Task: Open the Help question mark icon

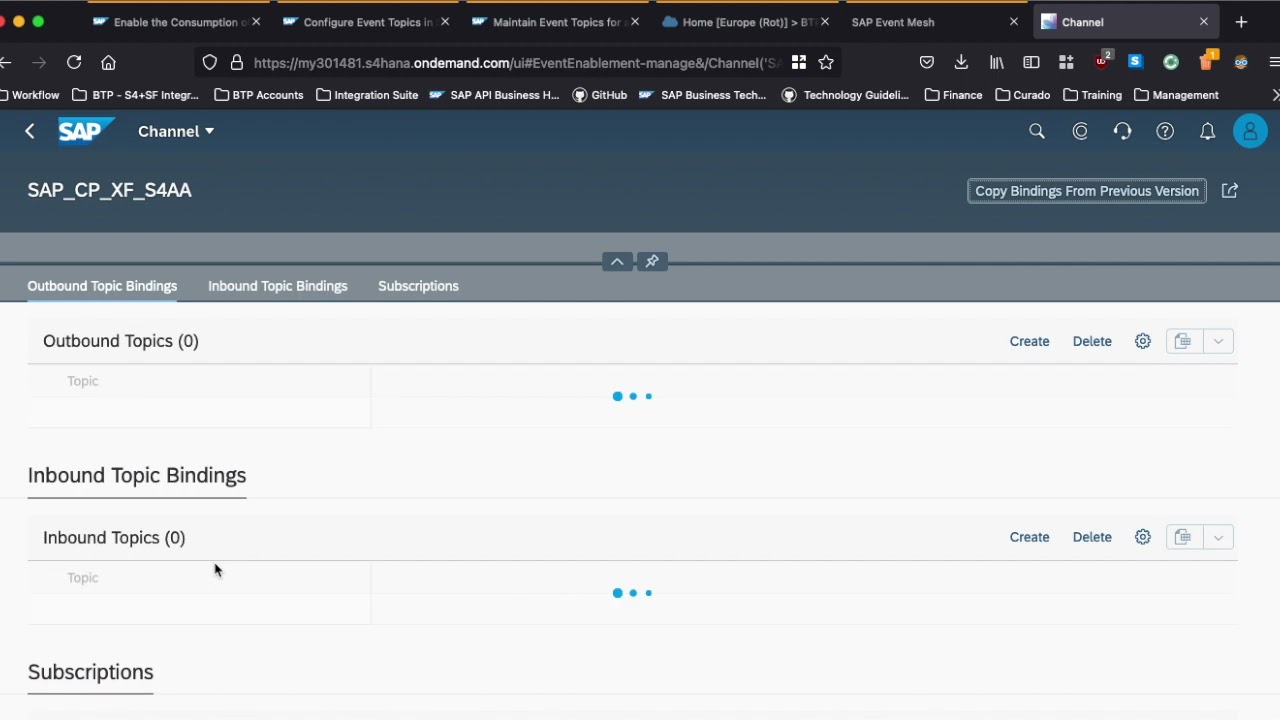Action: 1165,131
